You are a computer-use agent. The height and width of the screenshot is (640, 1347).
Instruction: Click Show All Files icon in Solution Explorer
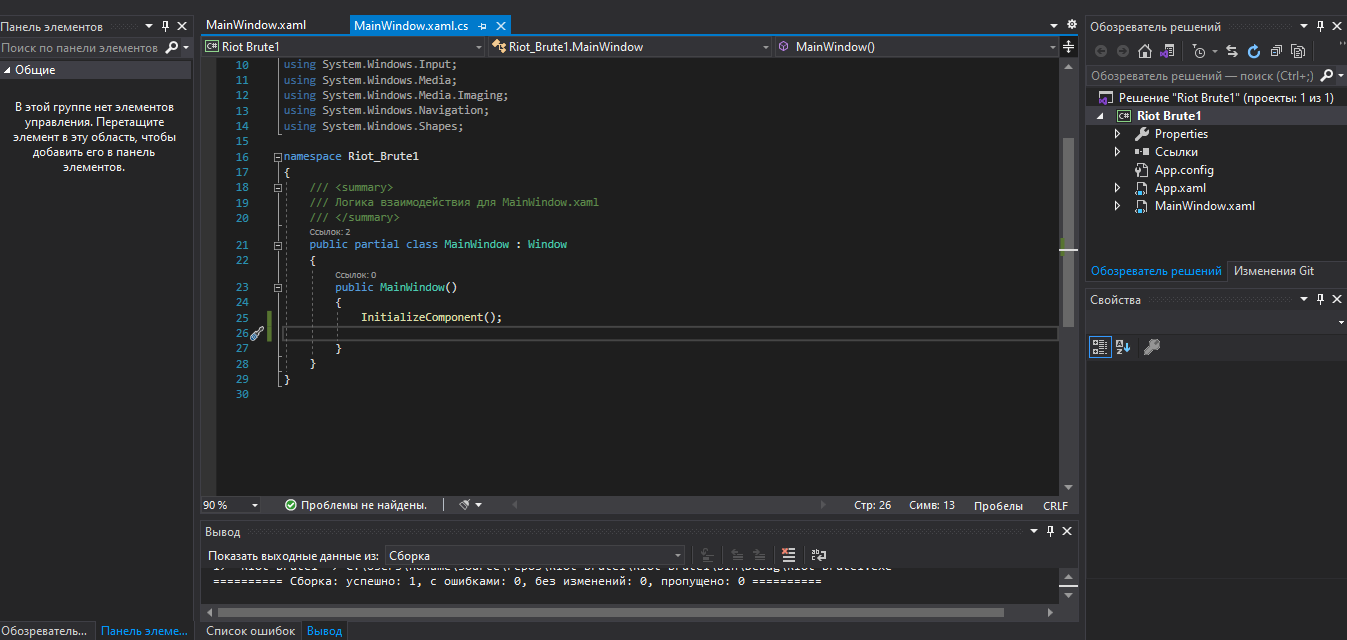(1298, 51)
